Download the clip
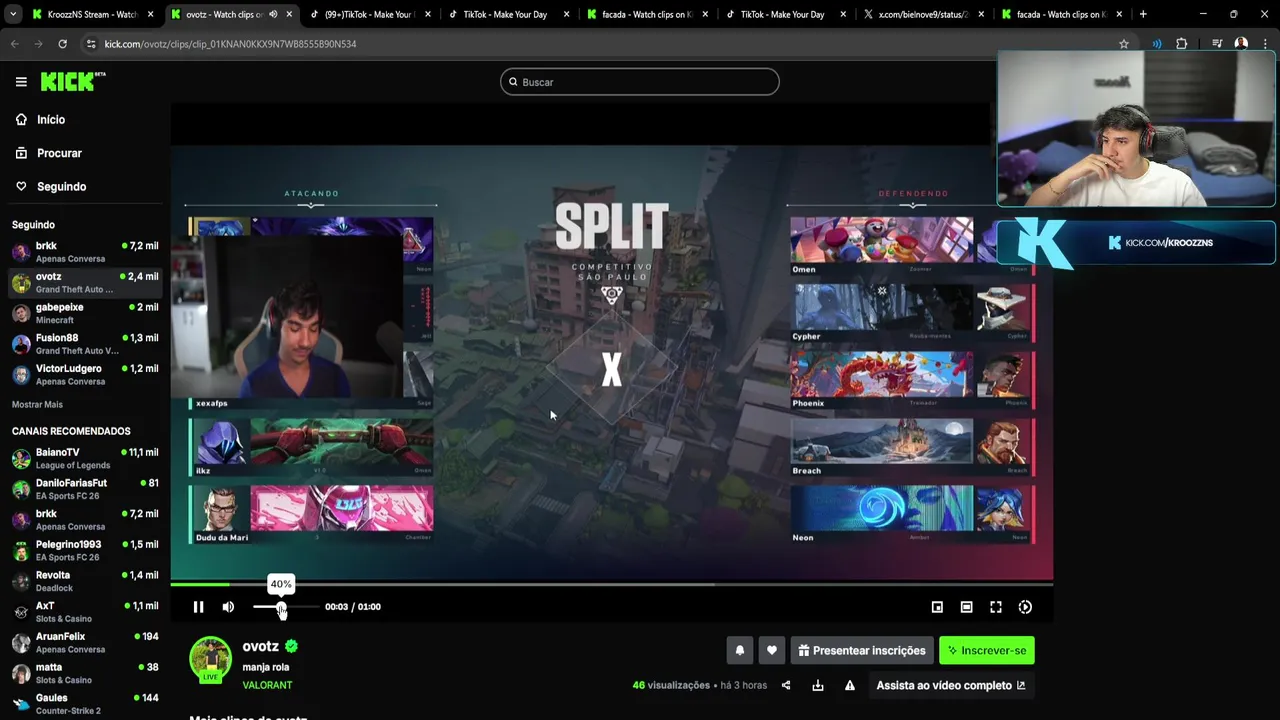Viewport: 1280px width, 720px height. tap(818, 685)
